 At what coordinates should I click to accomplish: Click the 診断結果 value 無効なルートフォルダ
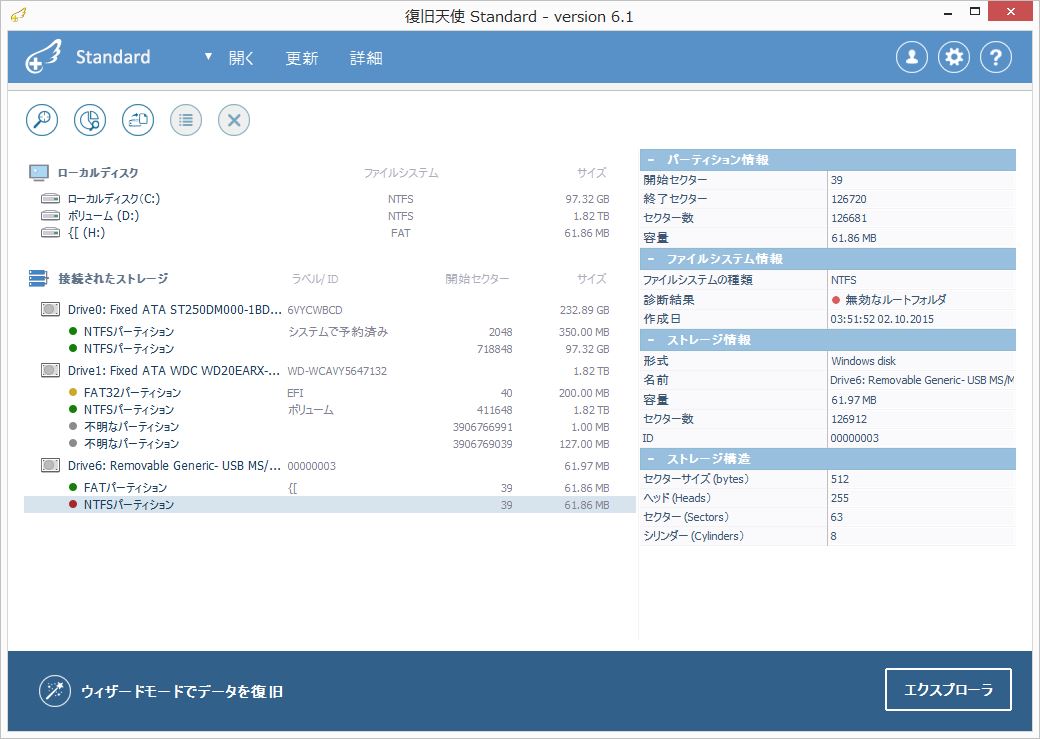[x=895, y=300]
